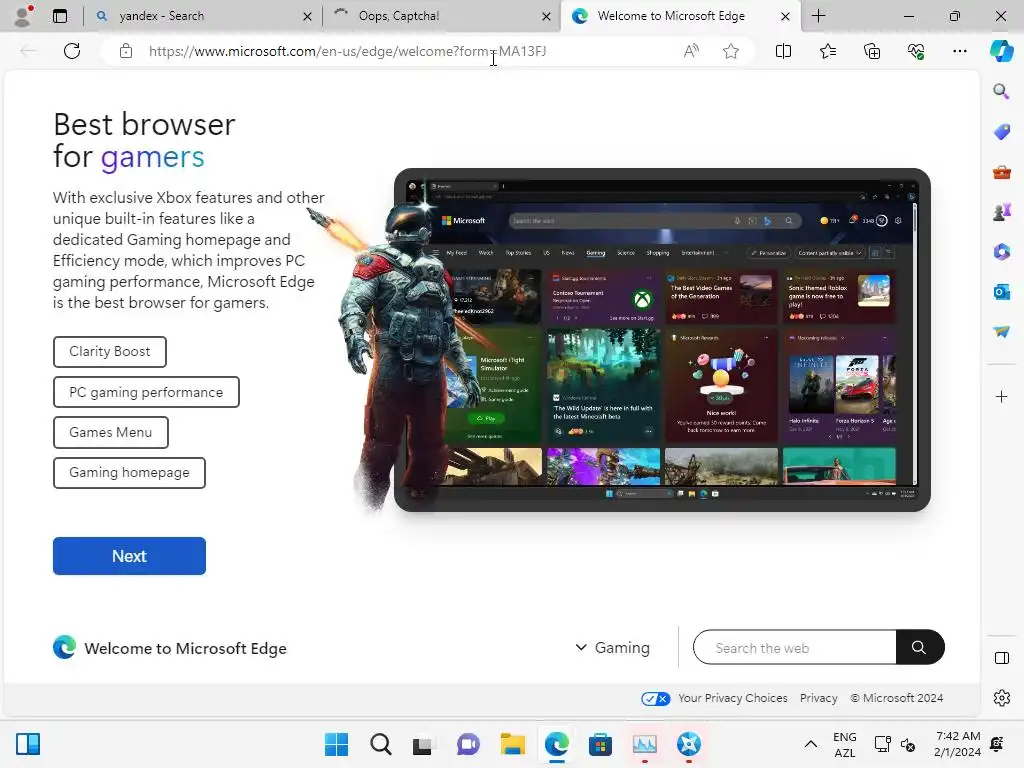View site information lock icon
The image size is (1024, 768).
click(x=126, y=51)
